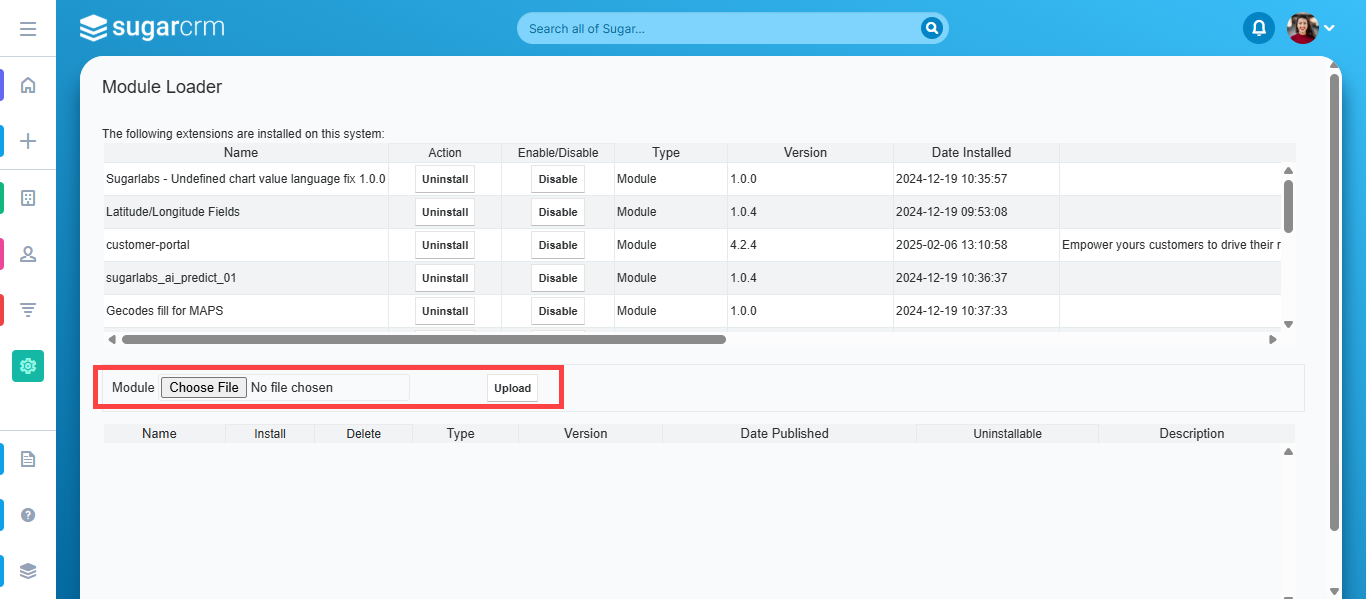Screen dimensions: 1366x599
Task: Click horizontal scrollbar left arrow
Action: click(111, 340)
